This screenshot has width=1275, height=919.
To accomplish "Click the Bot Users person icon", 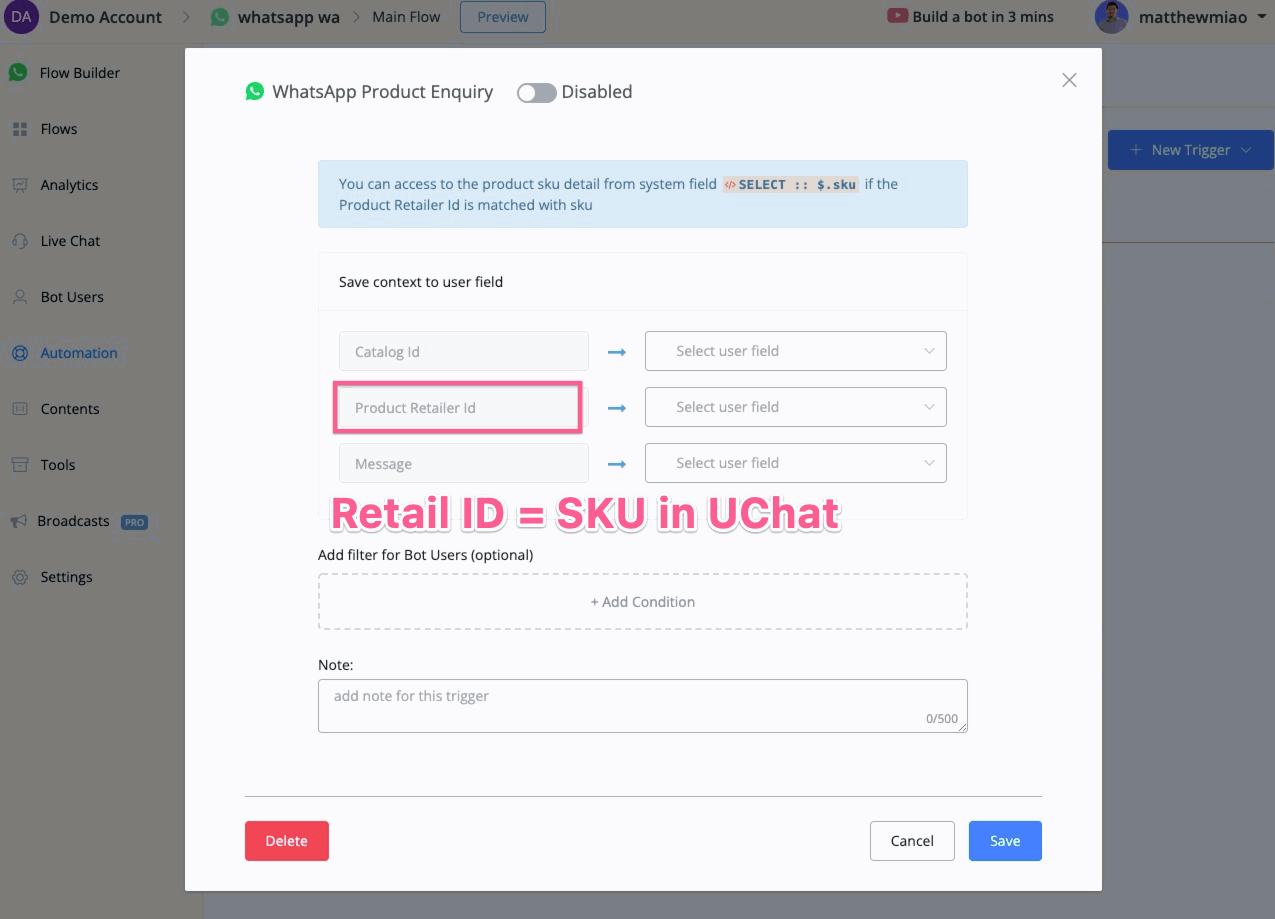I will (x=19, y=297).
